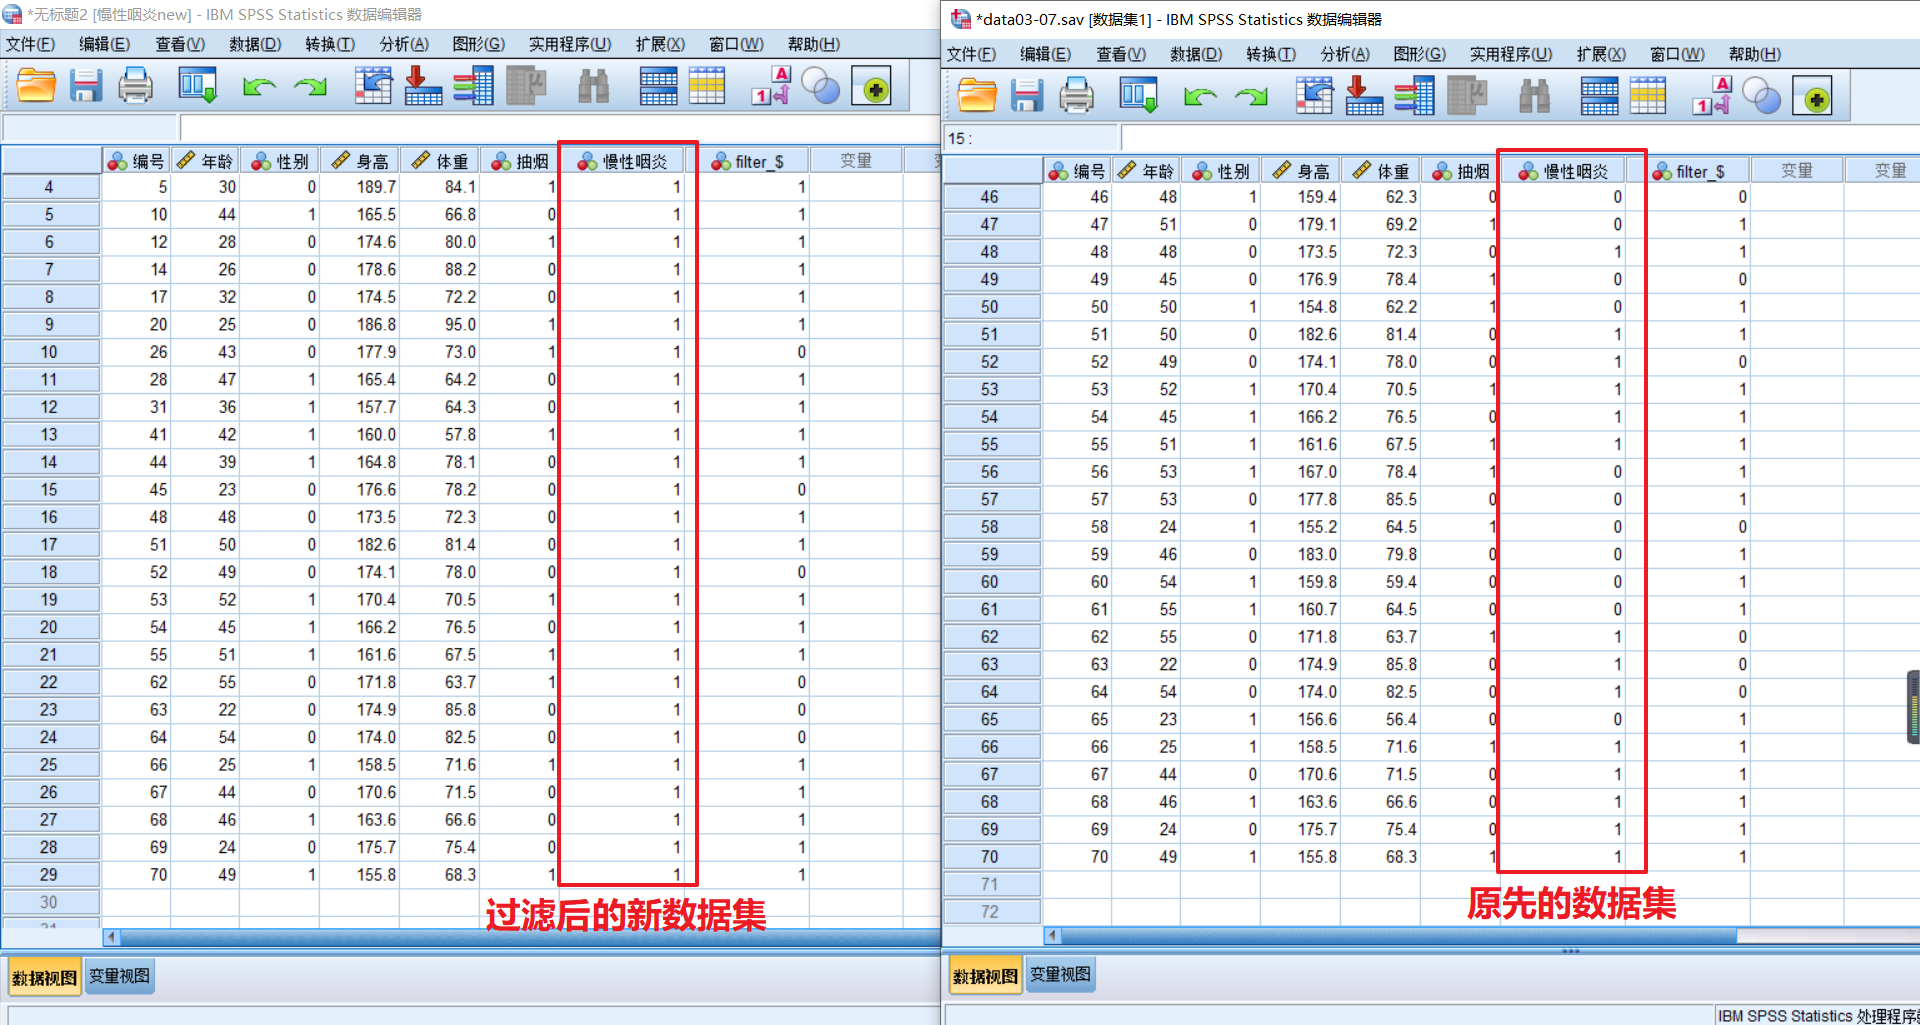
Task: Select 体重 column header in left window
Action: click(x=440, y=161)
